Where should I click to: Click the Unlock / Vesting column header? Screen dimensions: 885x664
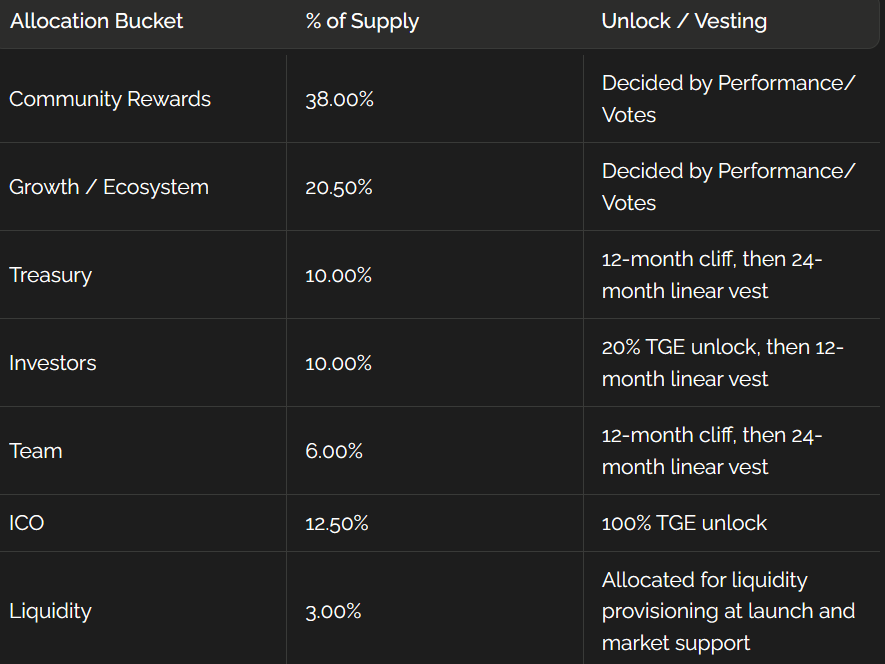click(684, 21)
